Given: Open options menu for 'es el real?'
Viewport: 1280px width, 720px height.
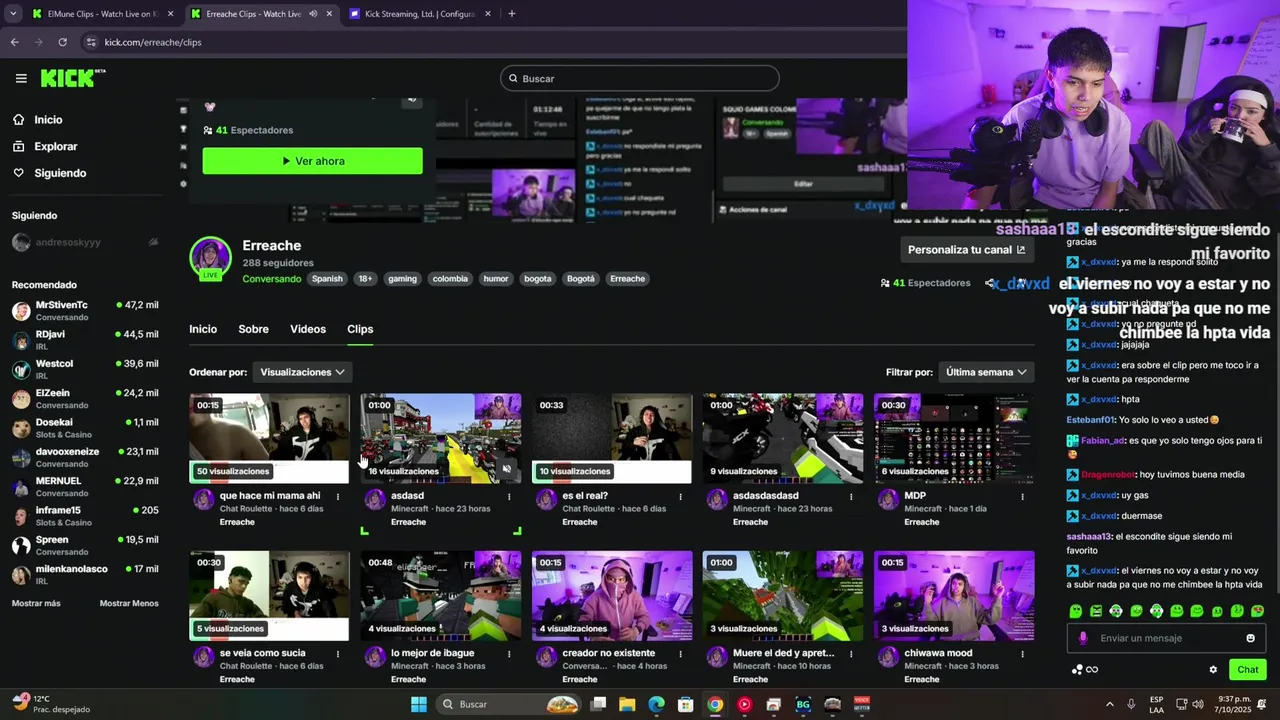Looking at the screenshot, I should click(680, 496).
